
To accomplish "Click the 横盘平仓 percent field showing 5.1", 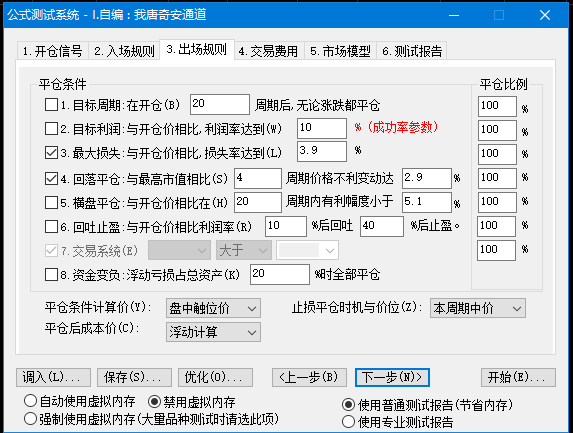I will 427,202.
